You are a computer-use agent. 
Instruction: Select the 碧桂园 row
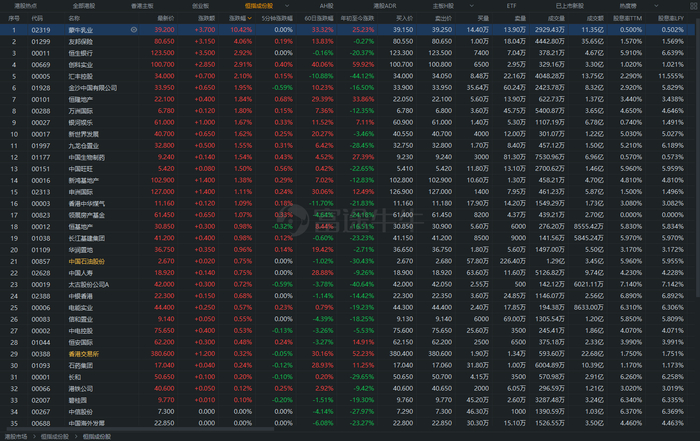tap(348, 400)
